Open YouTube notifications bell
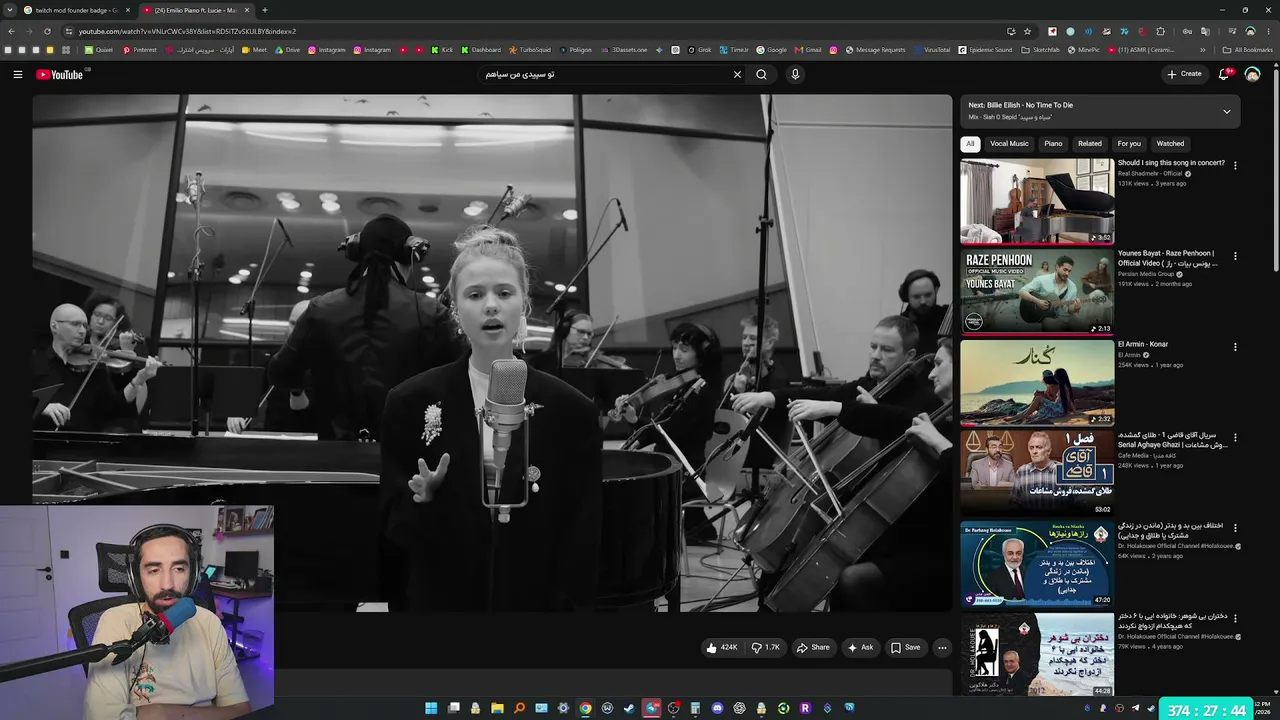Viewport: 1280px width, 720px height. tap(1224, 74)
